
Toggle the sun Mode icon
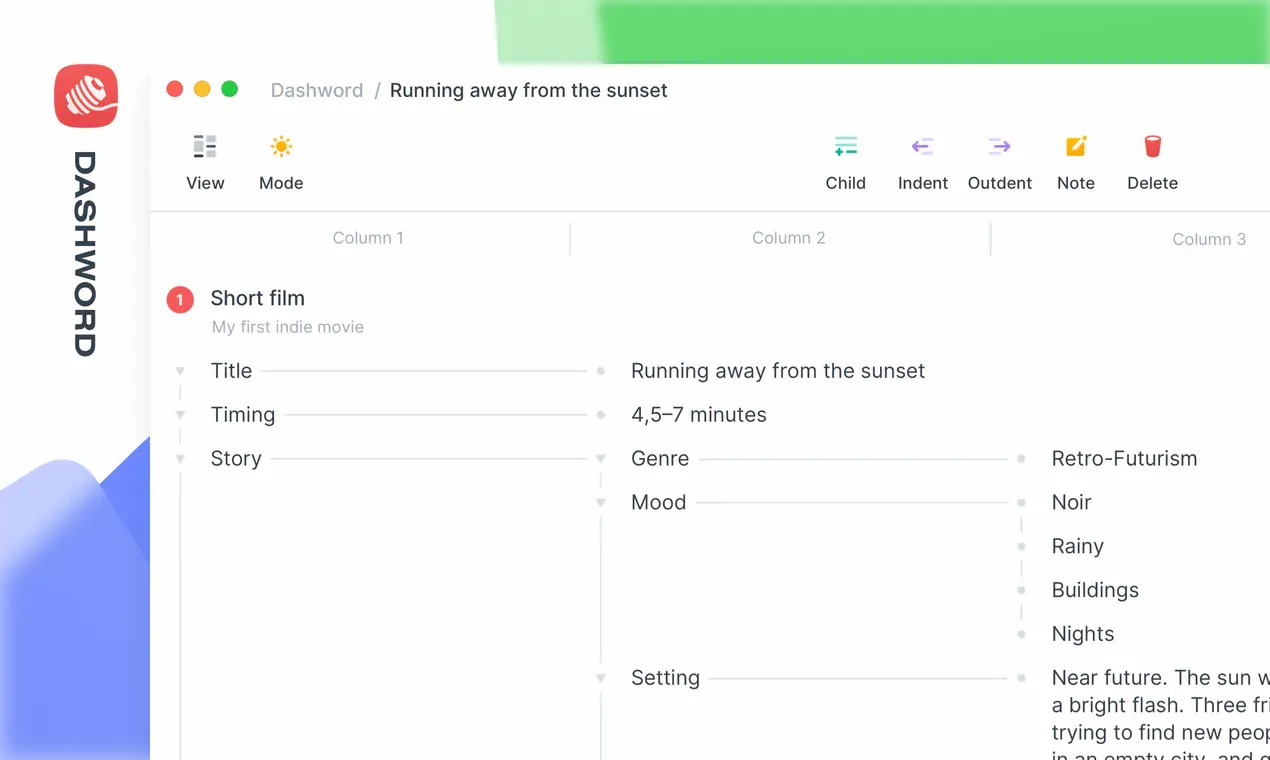281,147
